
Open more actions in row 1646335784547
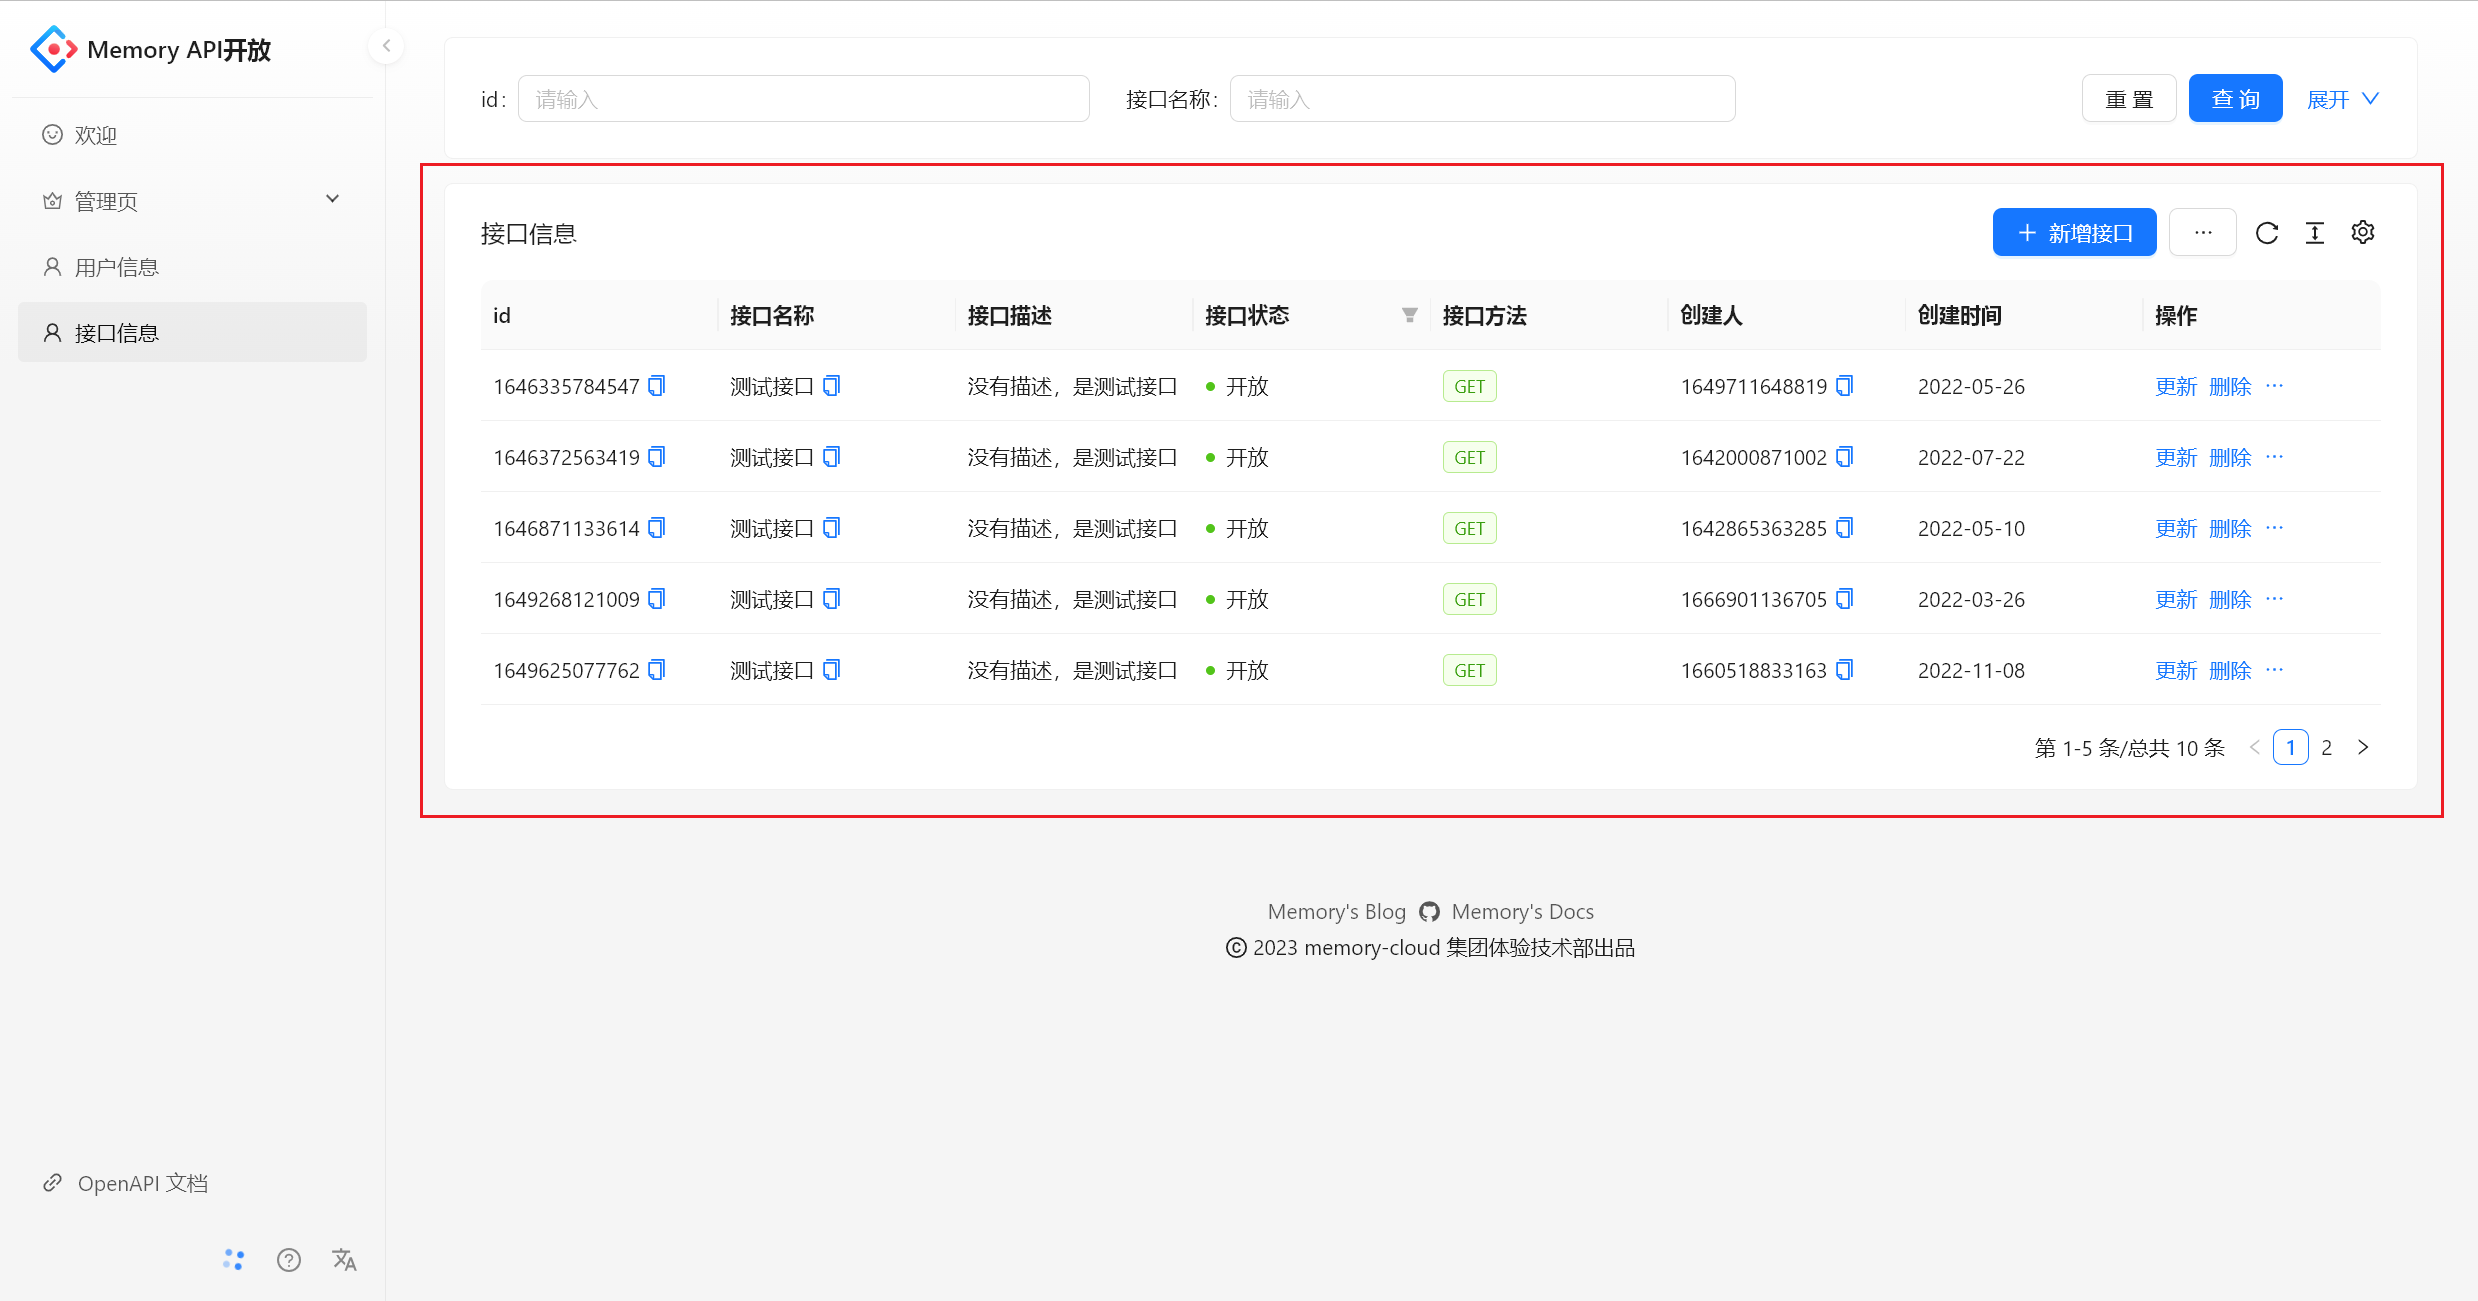coord(2275,386)
